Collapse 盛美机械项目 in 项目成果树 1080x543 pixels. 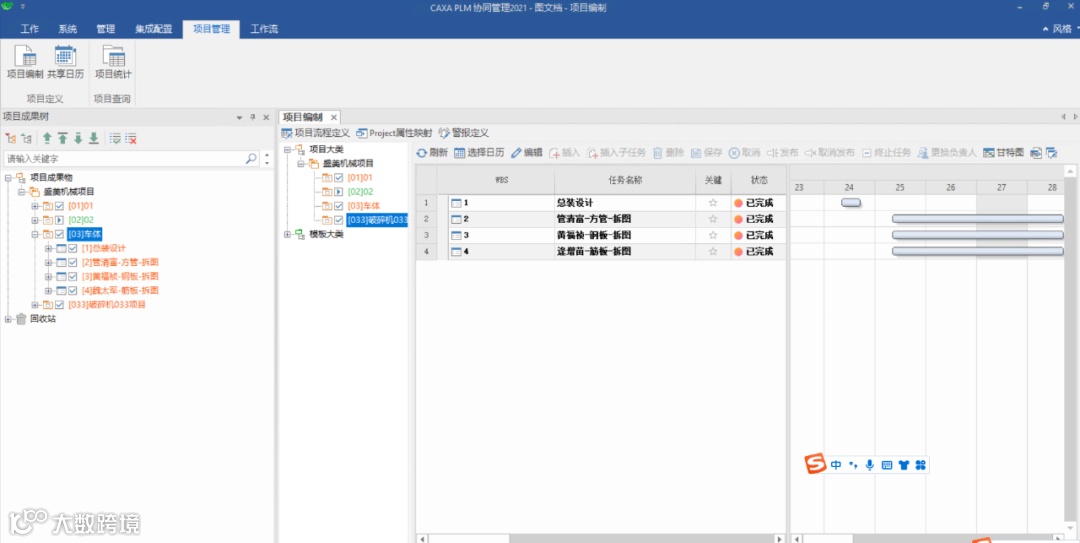pos(21,192)
